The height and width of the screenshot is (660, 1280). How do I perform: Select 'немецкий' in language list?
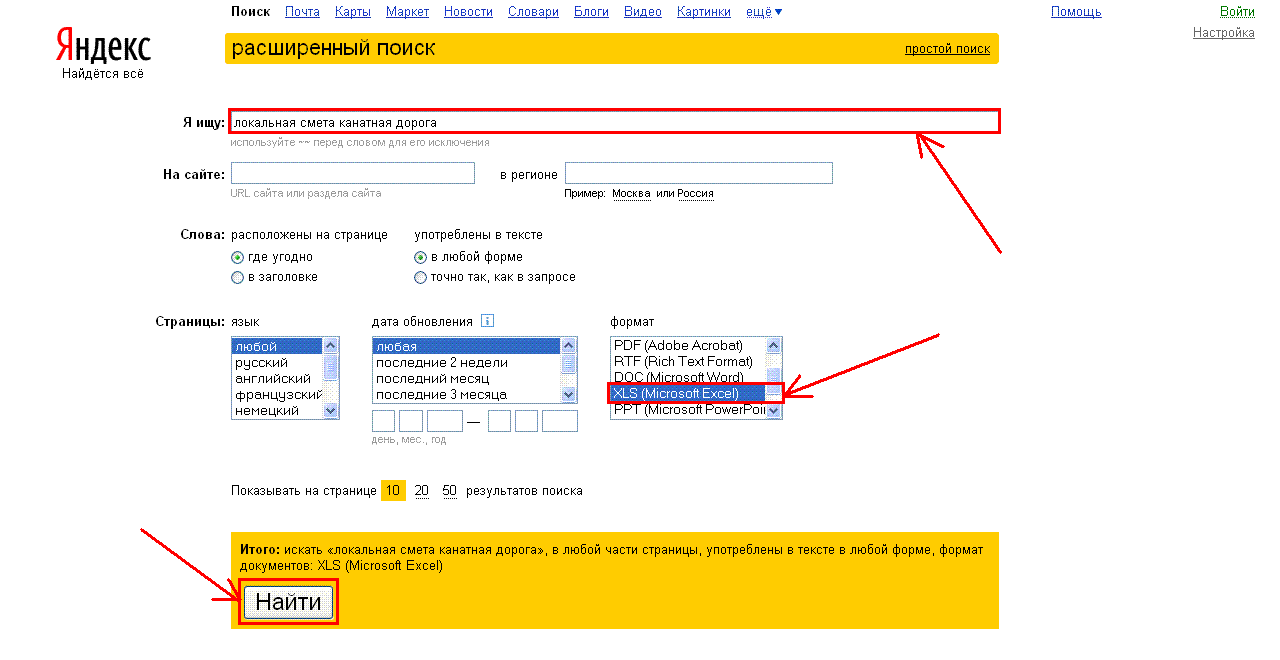(x=277, y=410)
